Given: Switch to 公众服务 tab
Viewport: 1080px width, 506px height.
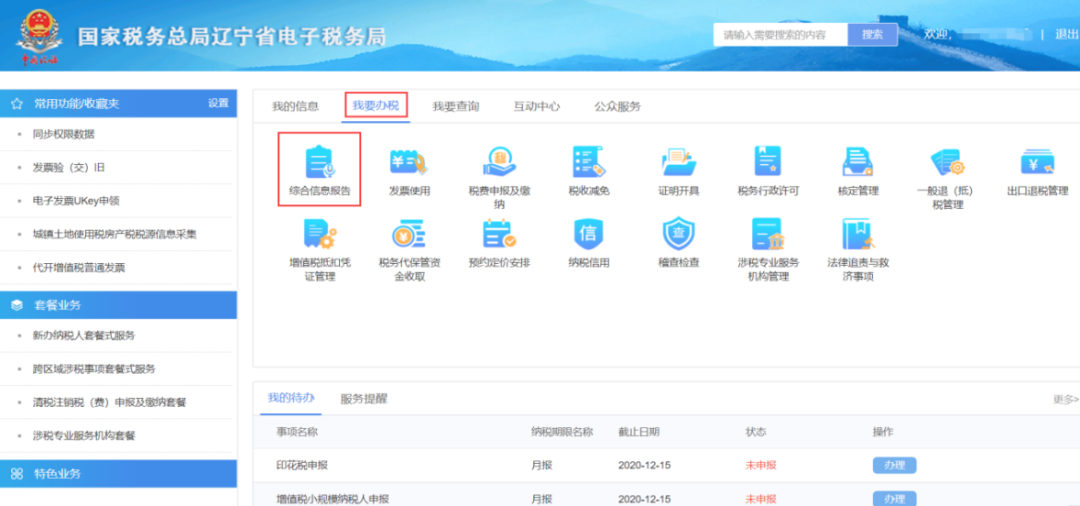Looking at the screenshot, I should click(x=617, y=106).
